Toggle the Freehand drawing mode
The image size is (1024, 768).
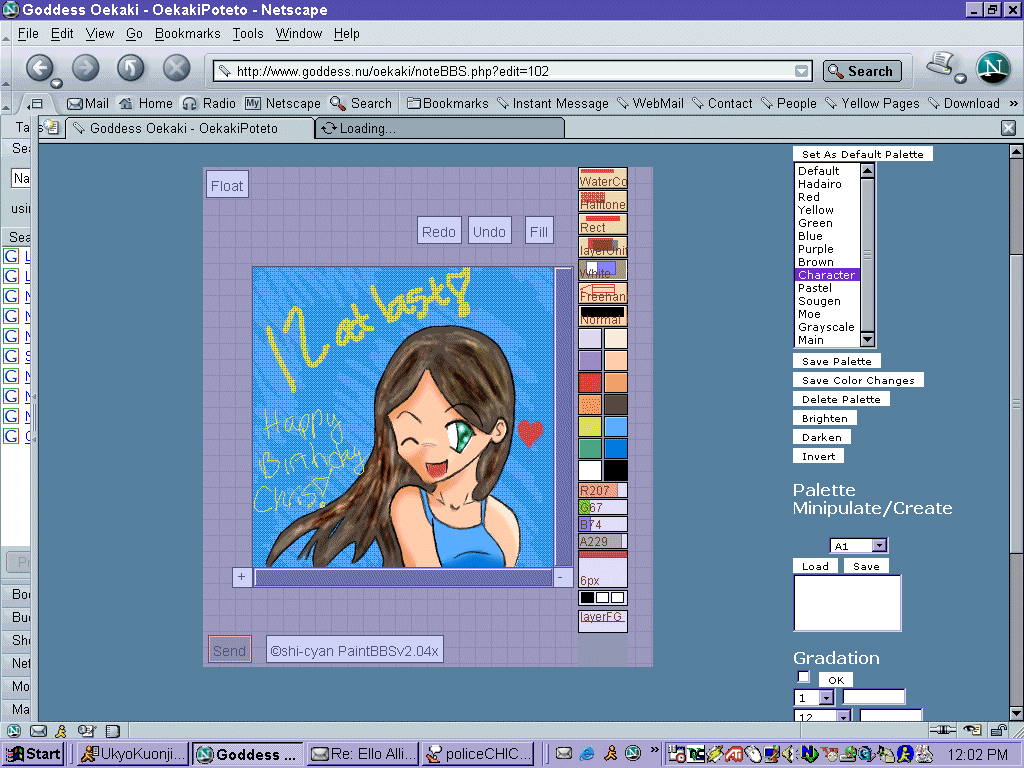click(603, 293)
